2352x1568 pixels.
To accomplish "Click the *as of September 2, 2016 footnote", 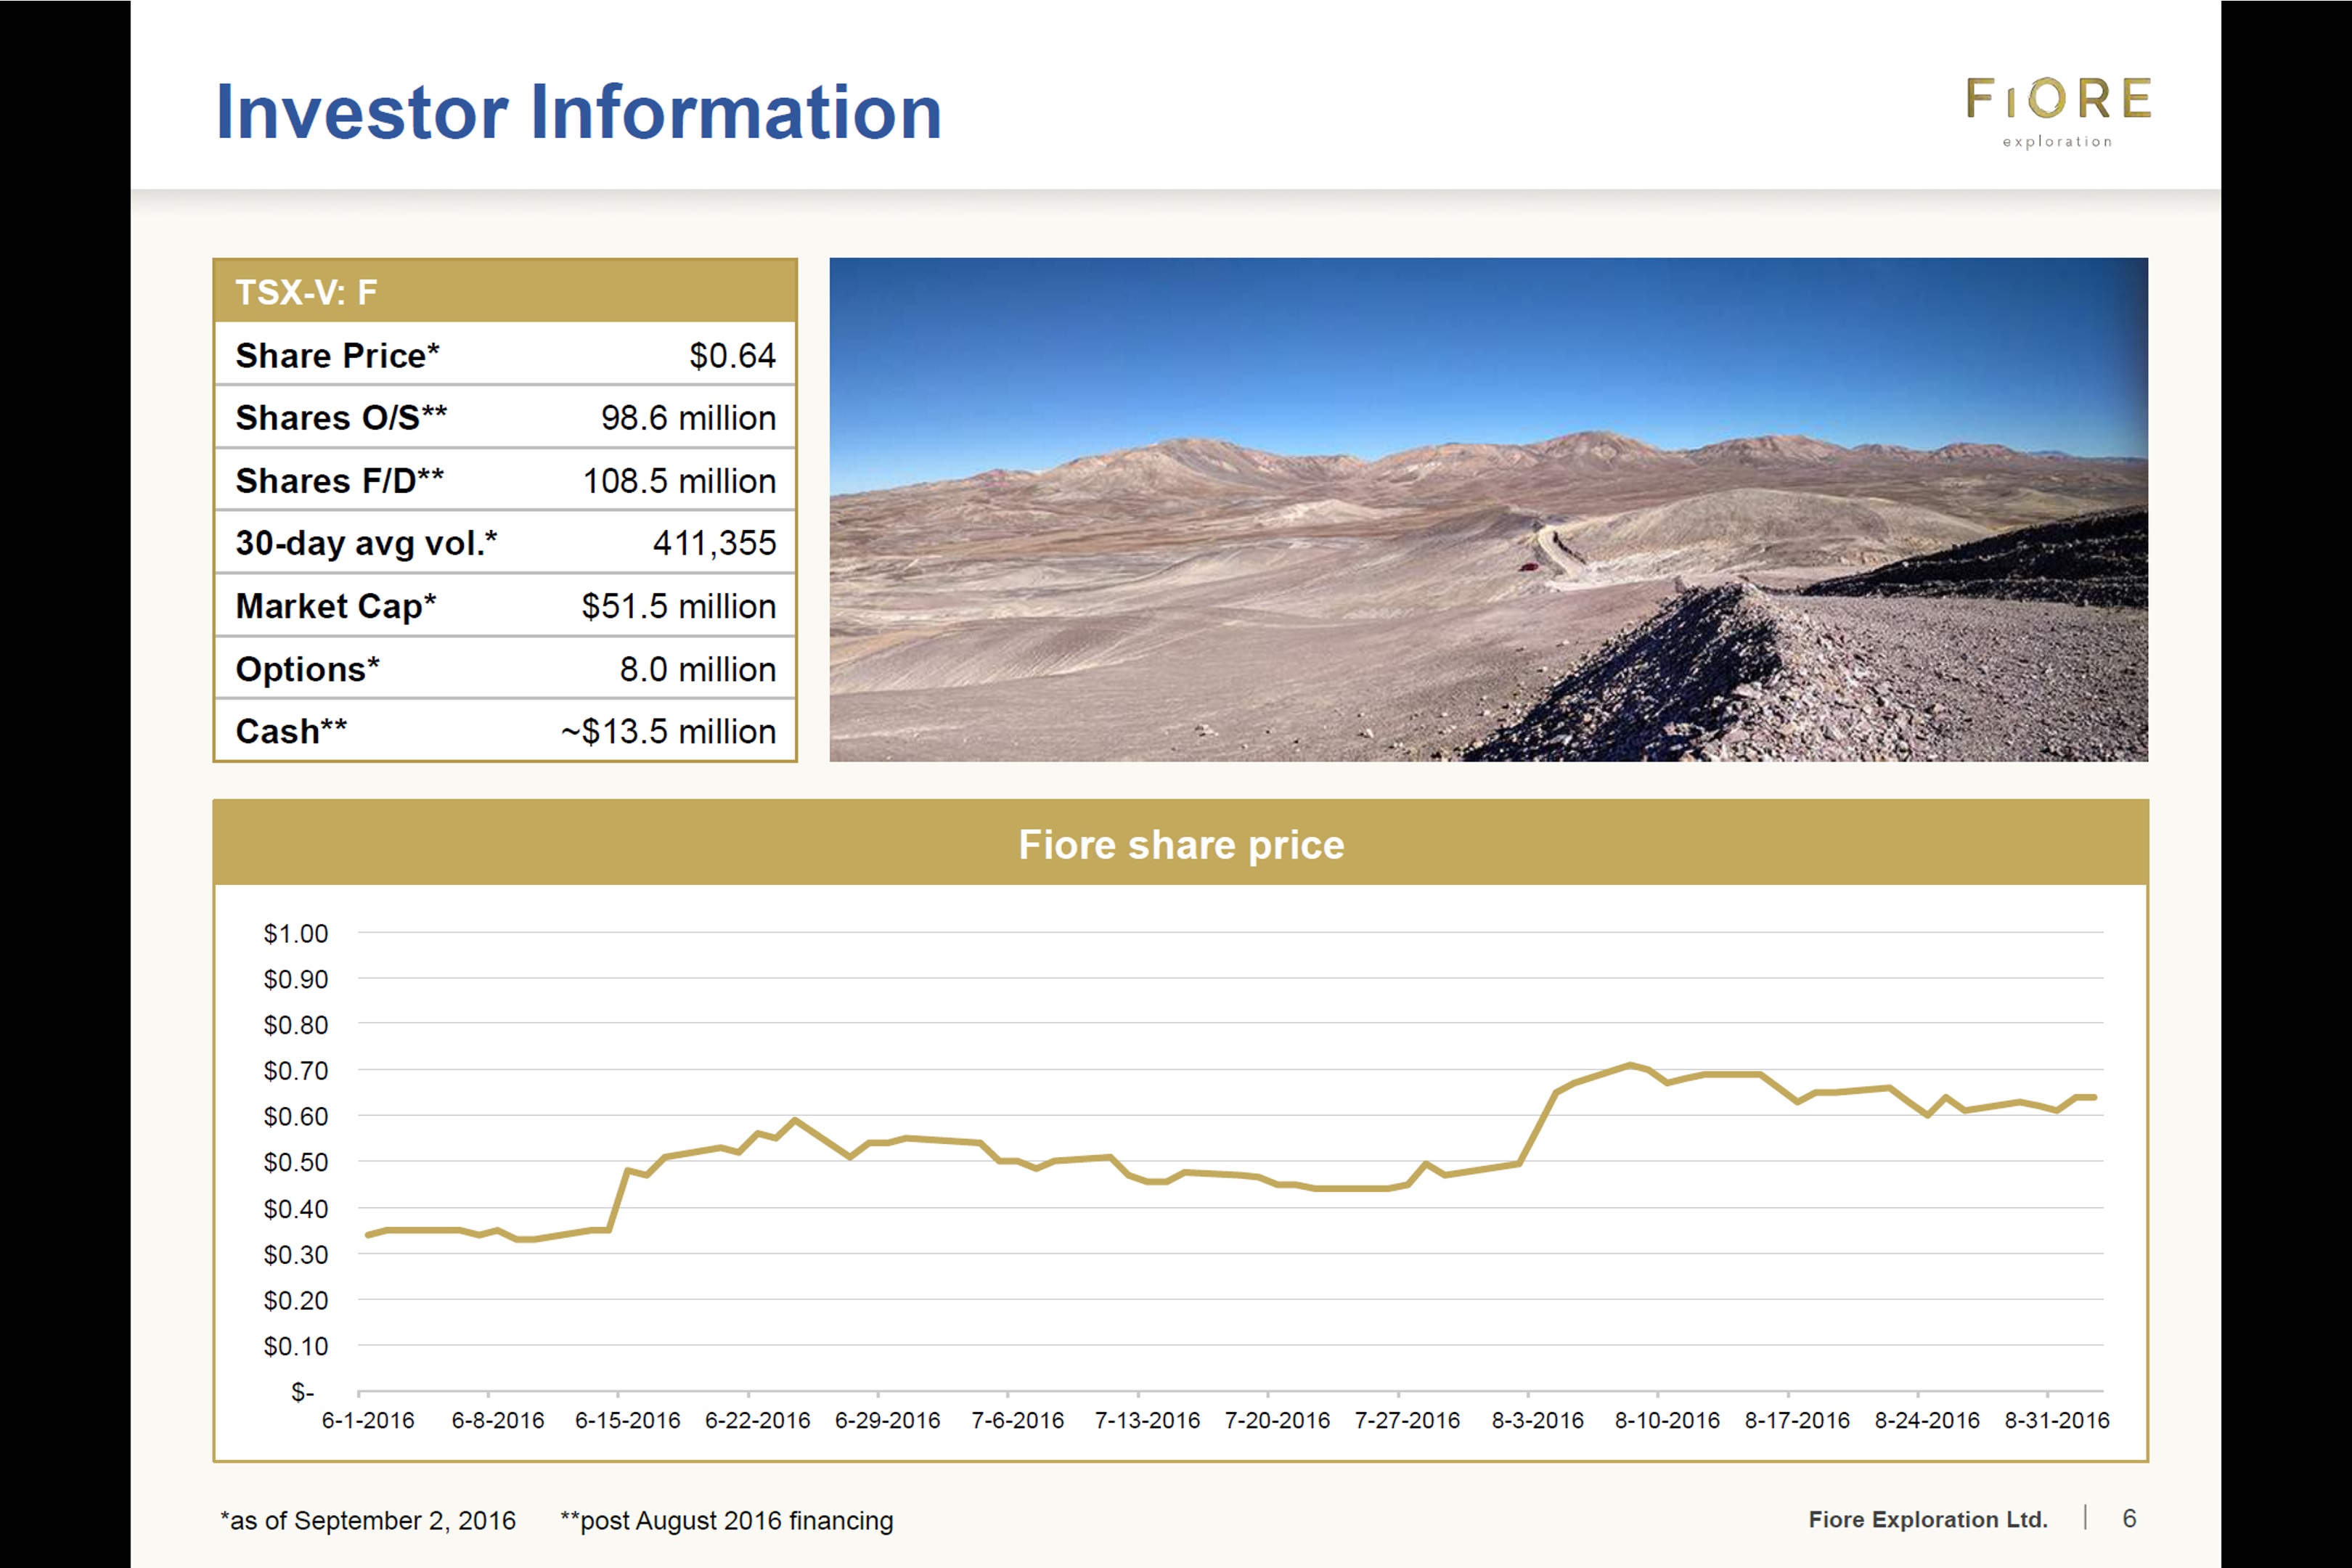I will 368,1520.
